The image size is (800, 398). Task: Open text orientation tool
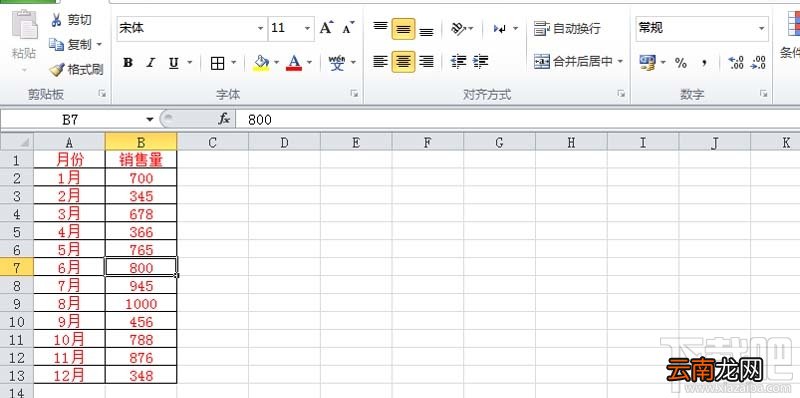(459, 28)
